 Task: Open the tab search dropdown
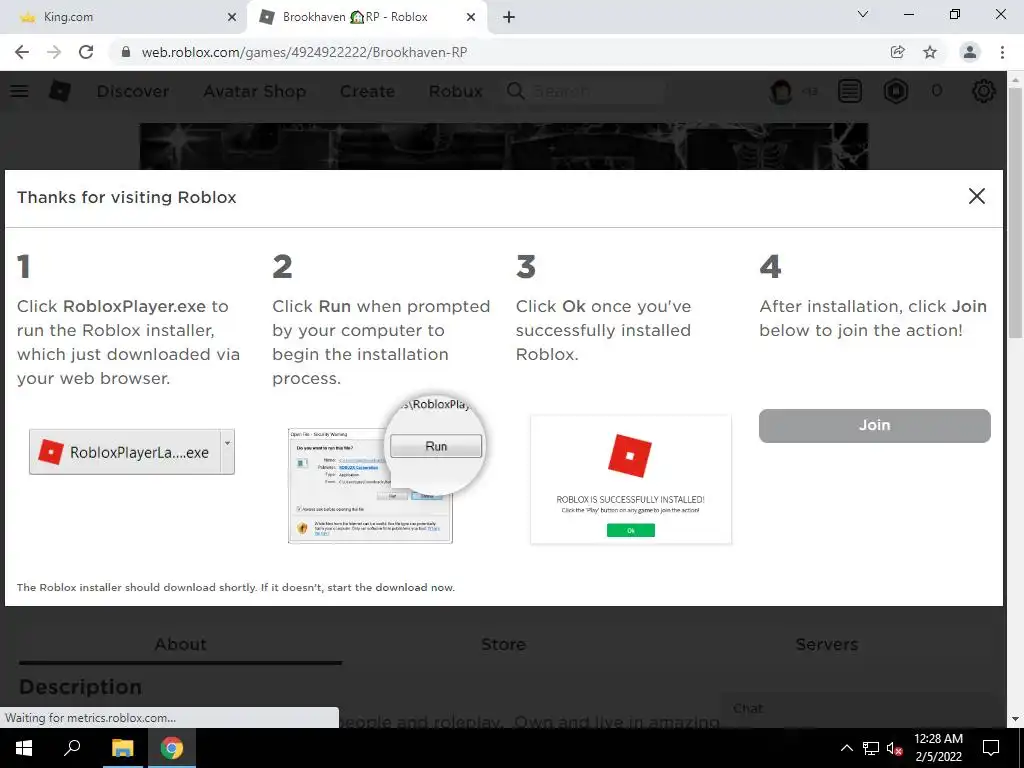(863, 14)
